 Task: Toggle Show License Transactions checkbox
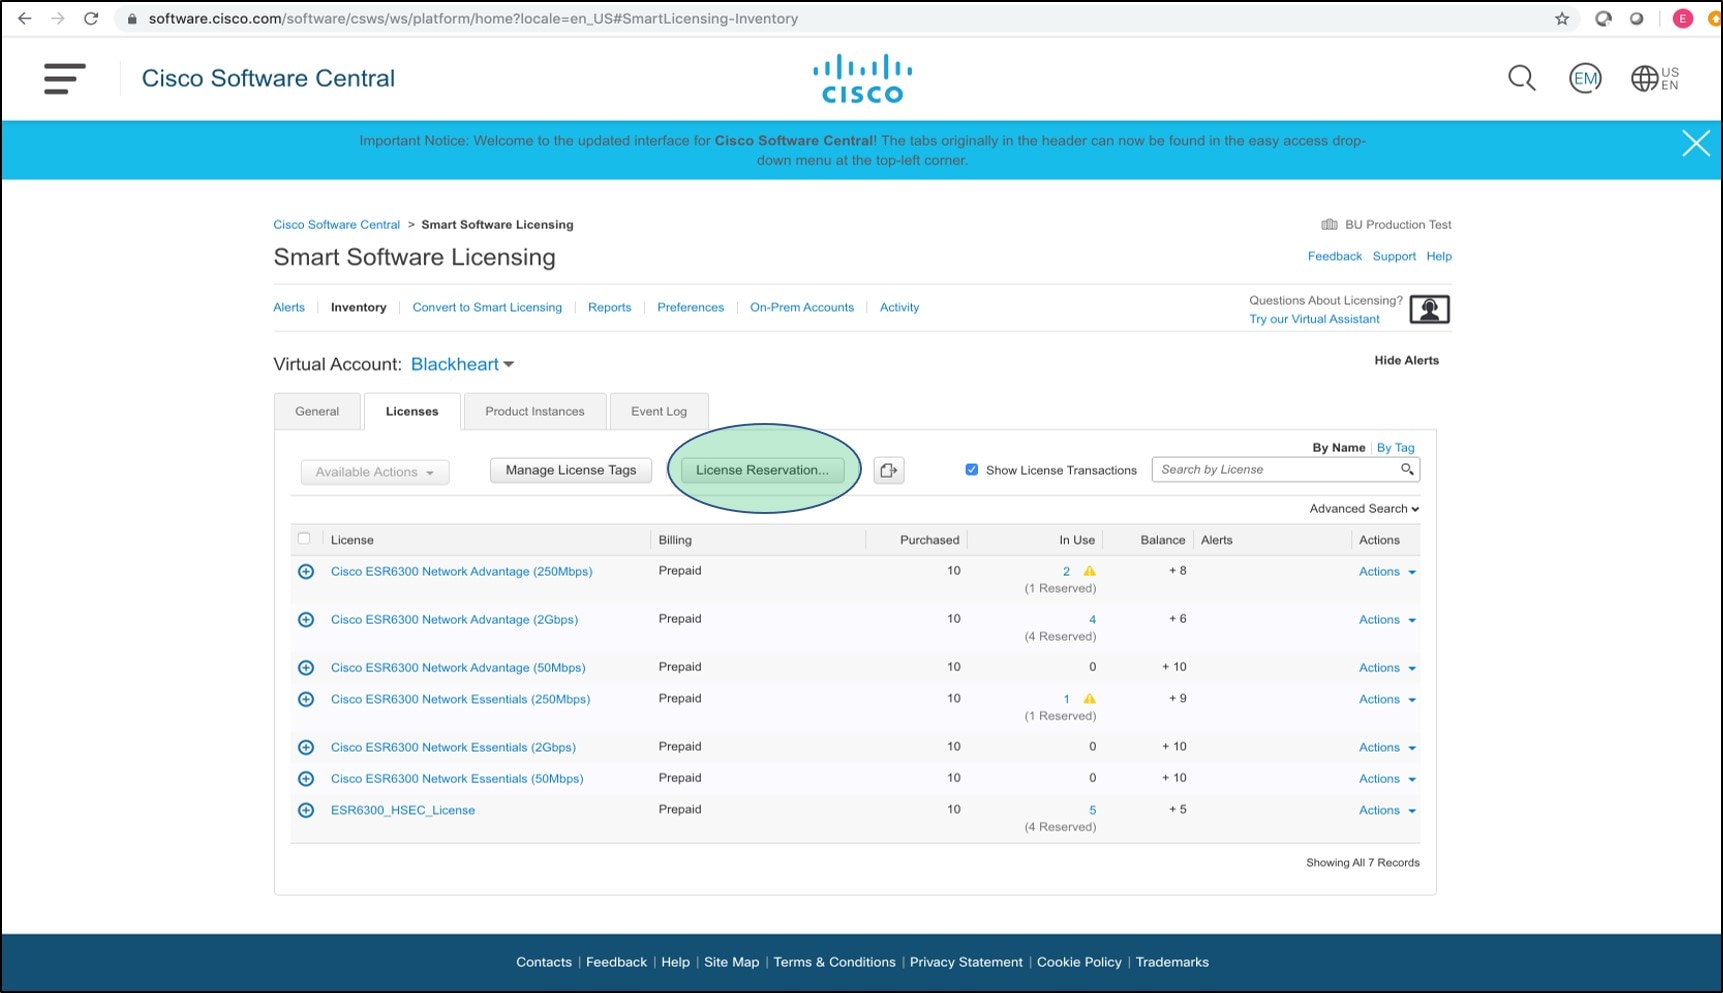971,469
